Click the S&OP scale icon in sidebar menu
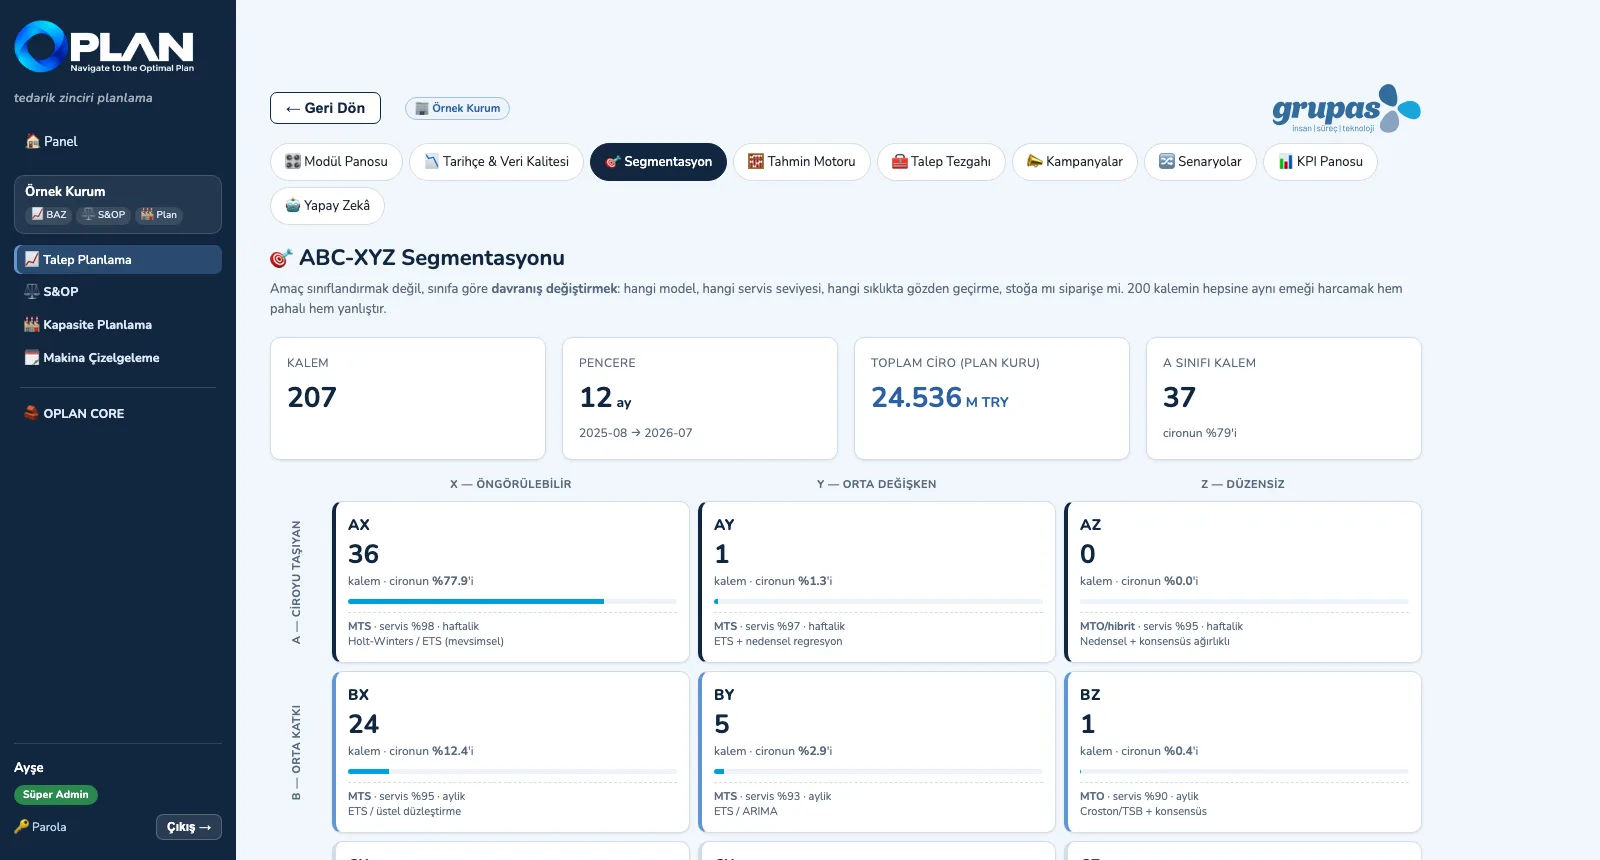1600x860 pixels. [32, 291]
